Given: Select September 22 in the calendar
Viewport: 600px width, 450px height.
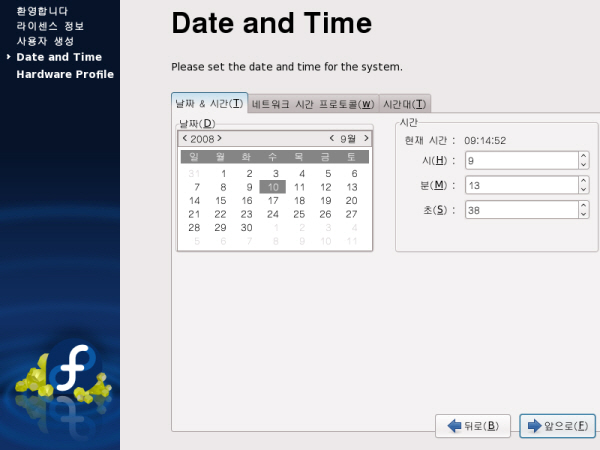Looking at the screenshot, I should click(x=220, y=214).
